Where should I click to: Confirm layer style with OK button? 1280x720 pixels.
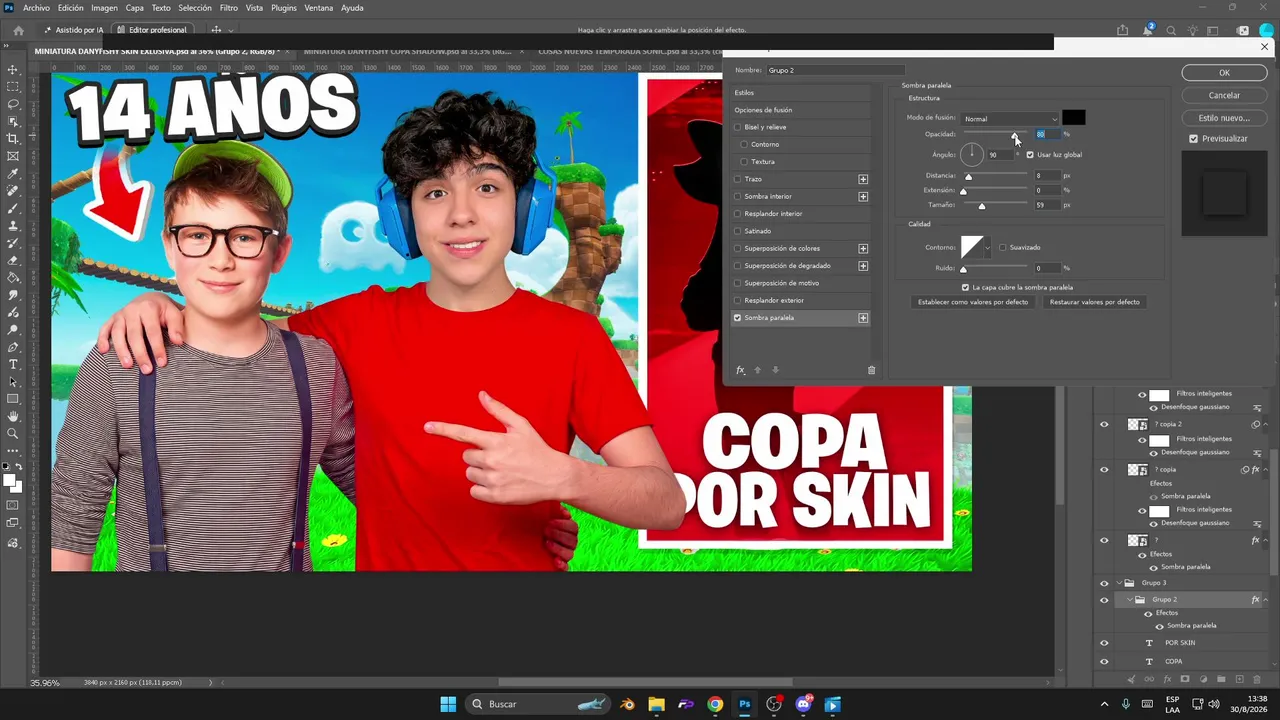(1224, 73)
